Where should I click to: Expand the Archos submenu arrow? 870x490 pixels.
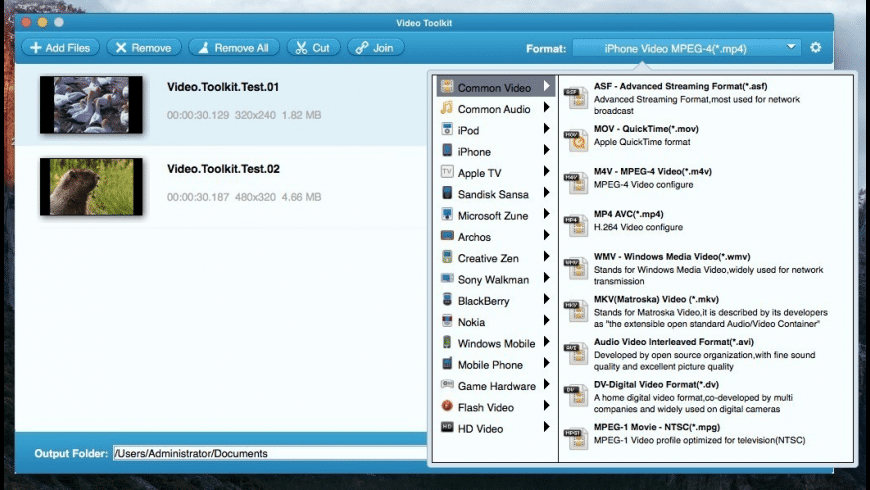click(x=547, y=235)
